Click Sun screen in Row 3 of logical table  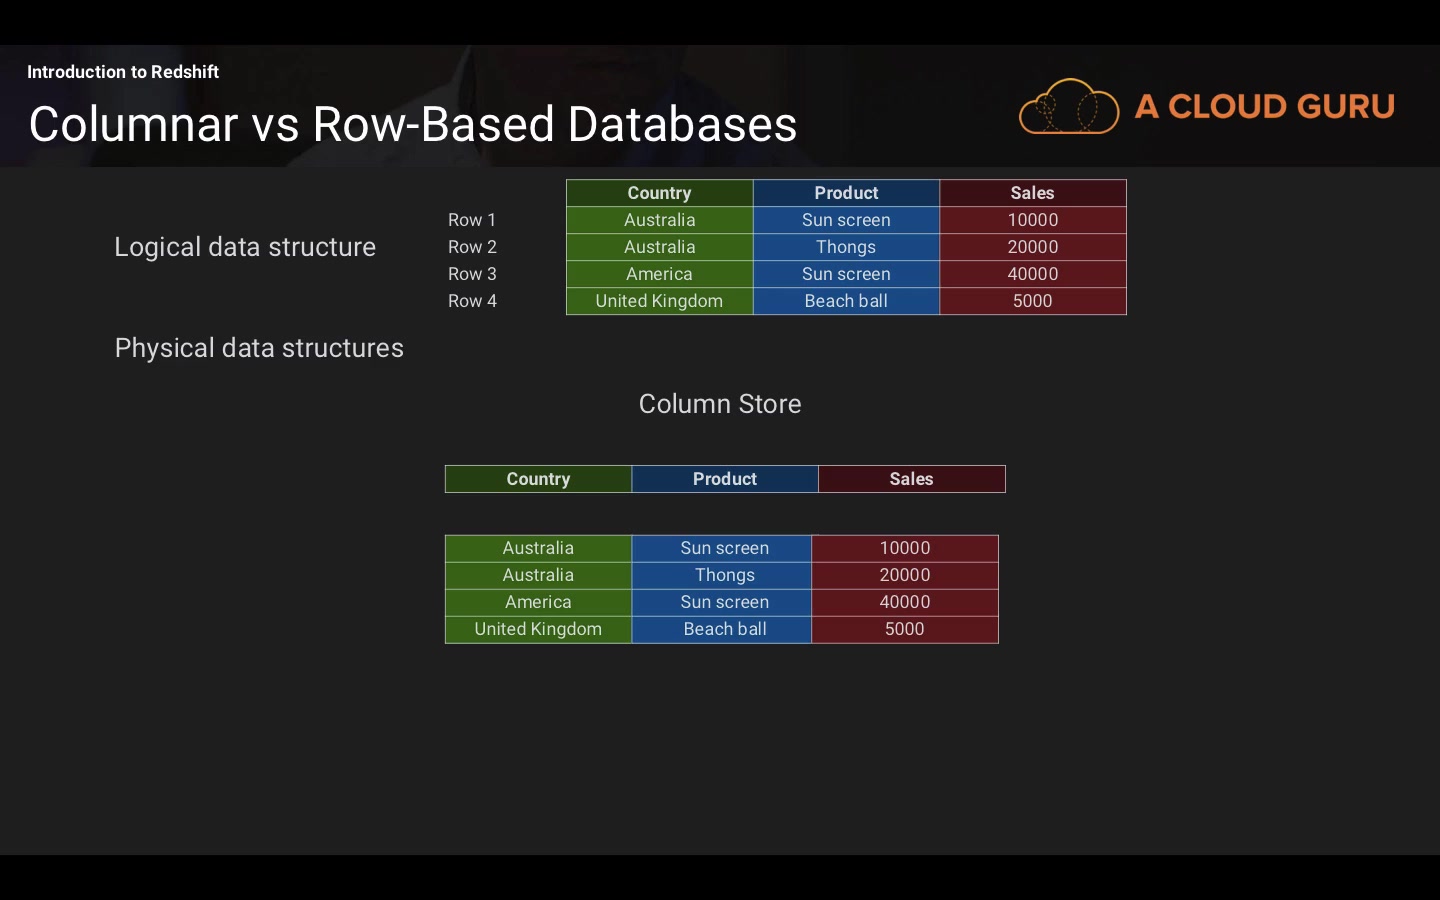pyautogui.click(x=847, y=274)
